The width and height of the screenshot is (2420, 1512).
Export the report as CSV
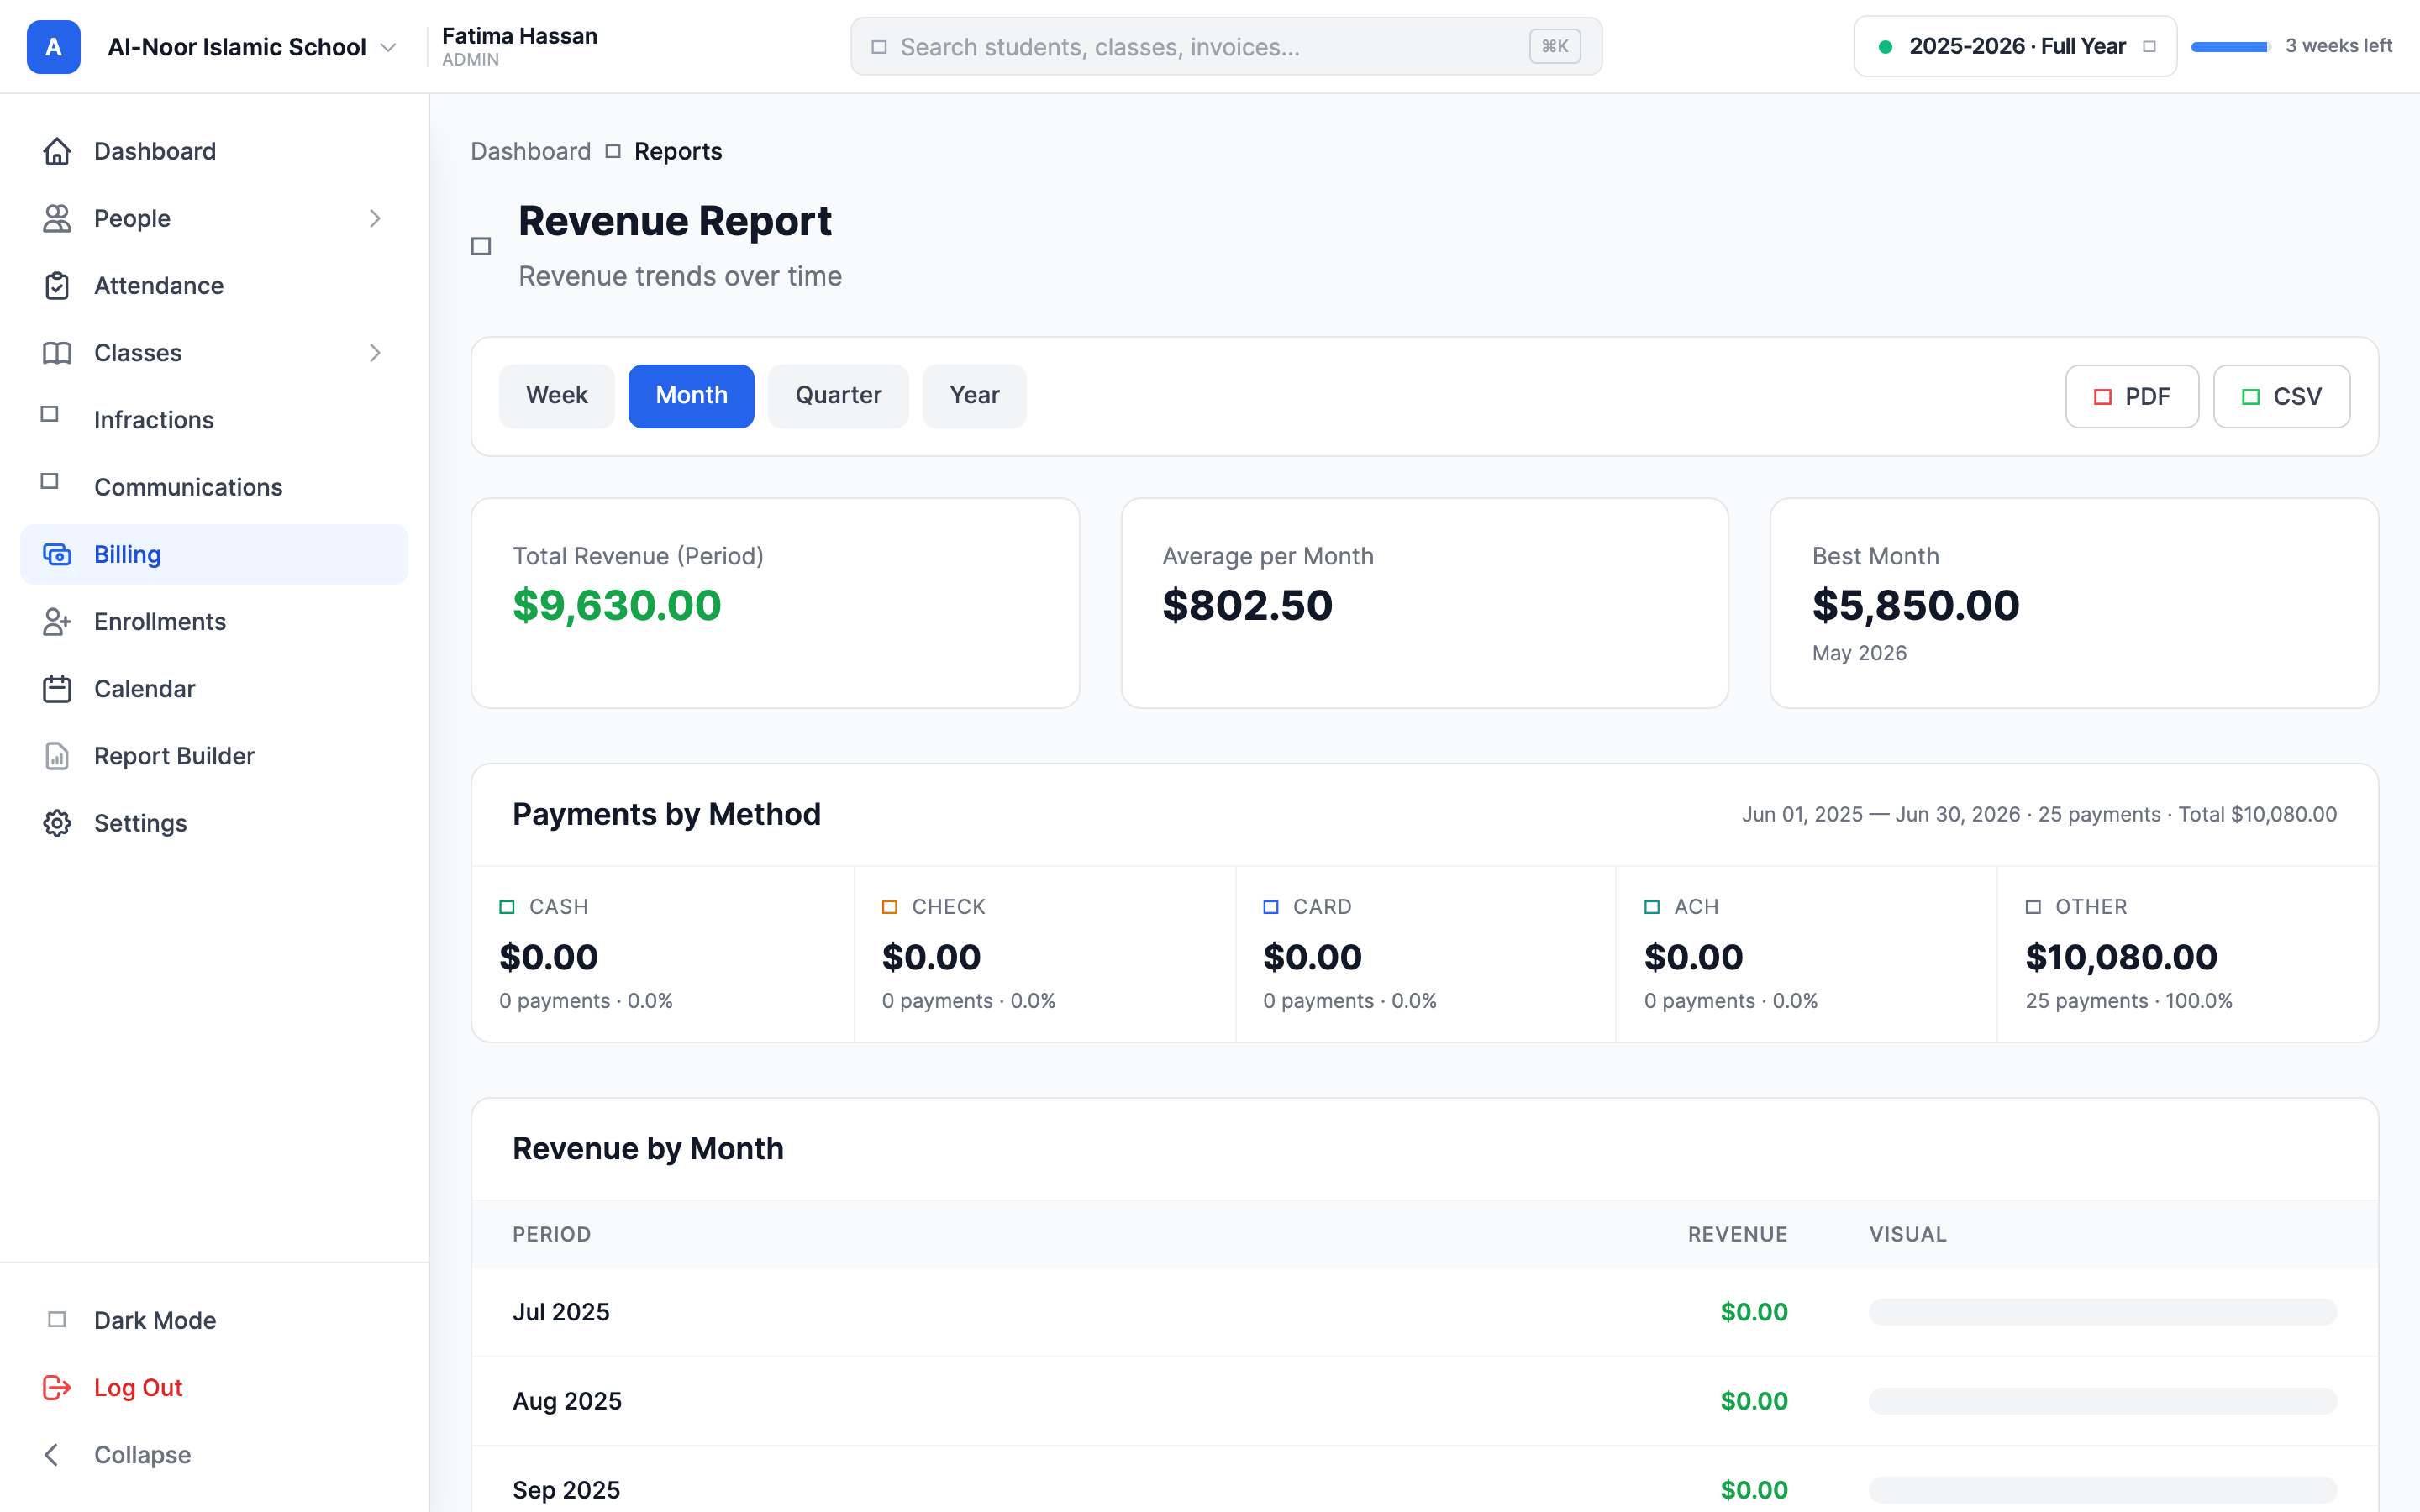pyautogui.click(x=2281, y=396)
